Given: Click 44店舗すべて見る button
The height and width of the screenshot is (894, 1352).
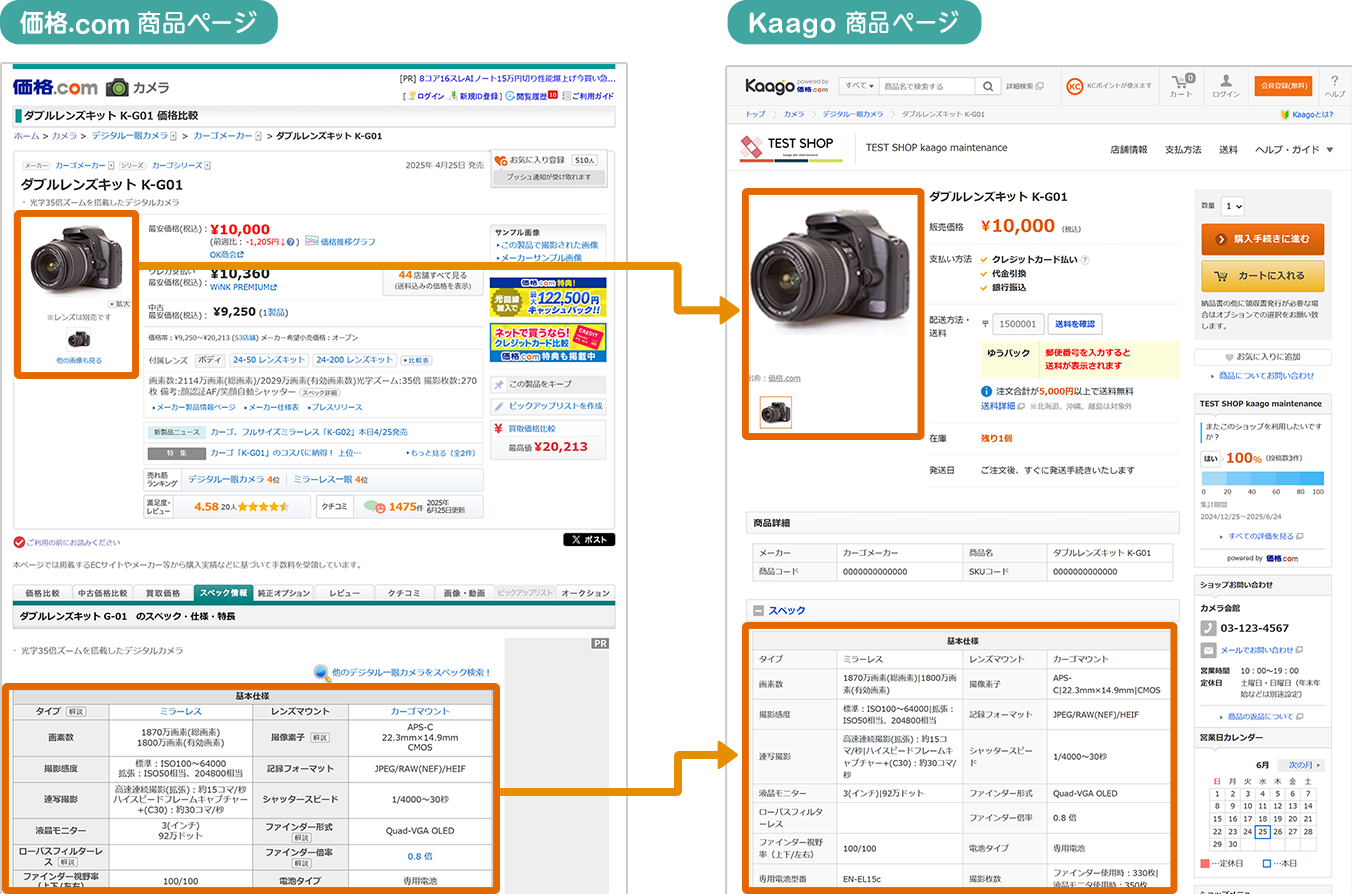Looking at the screenshot, I should pos(433,280).
